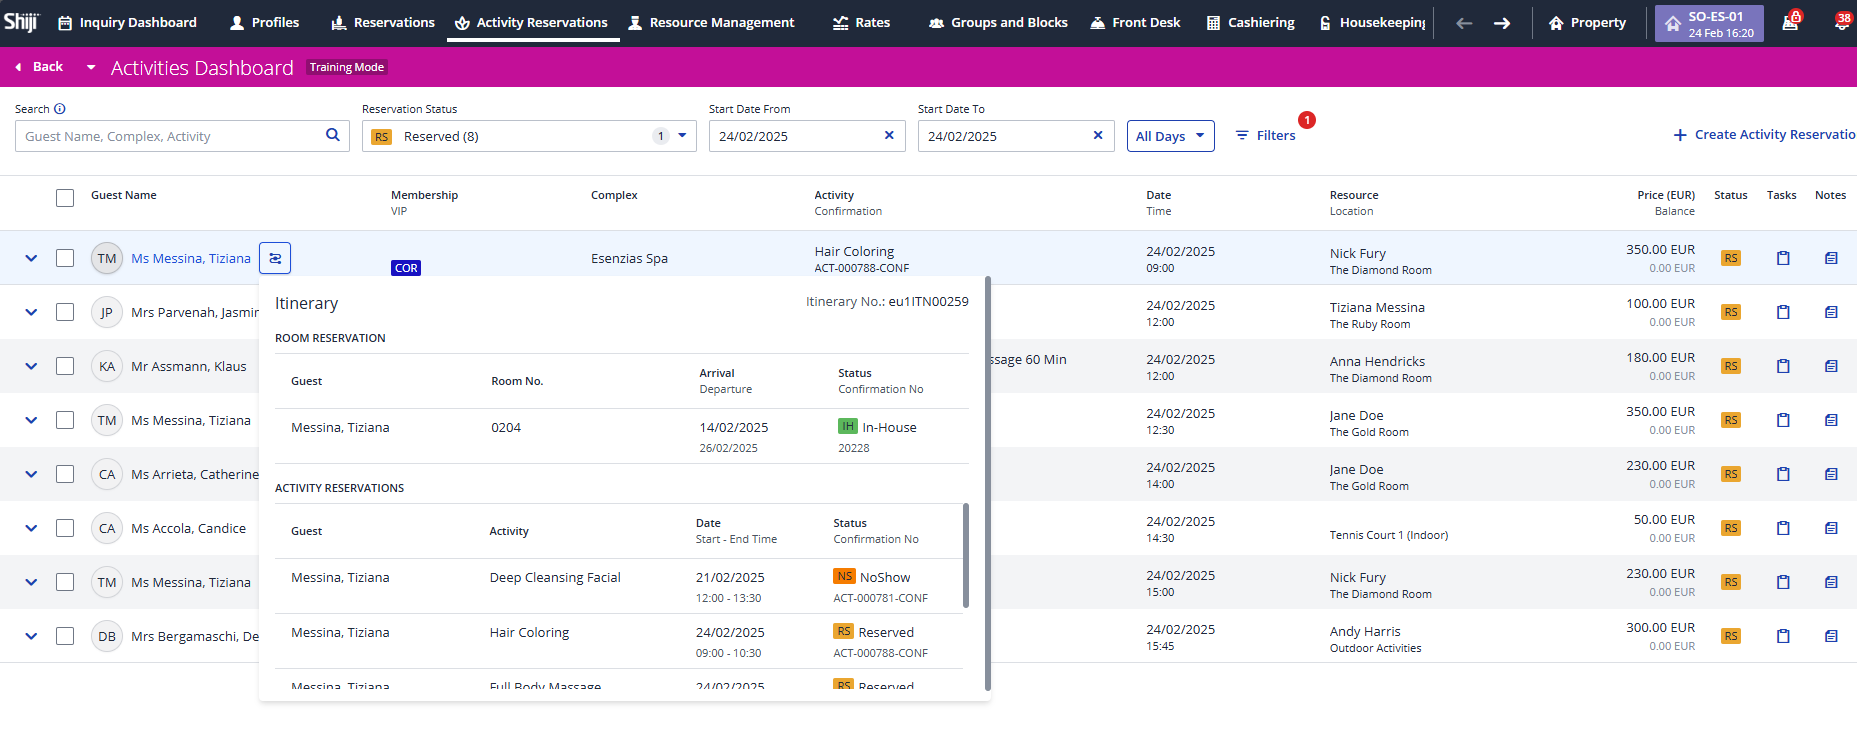
Task: Click the search magnifier icon
Action: 332,136
